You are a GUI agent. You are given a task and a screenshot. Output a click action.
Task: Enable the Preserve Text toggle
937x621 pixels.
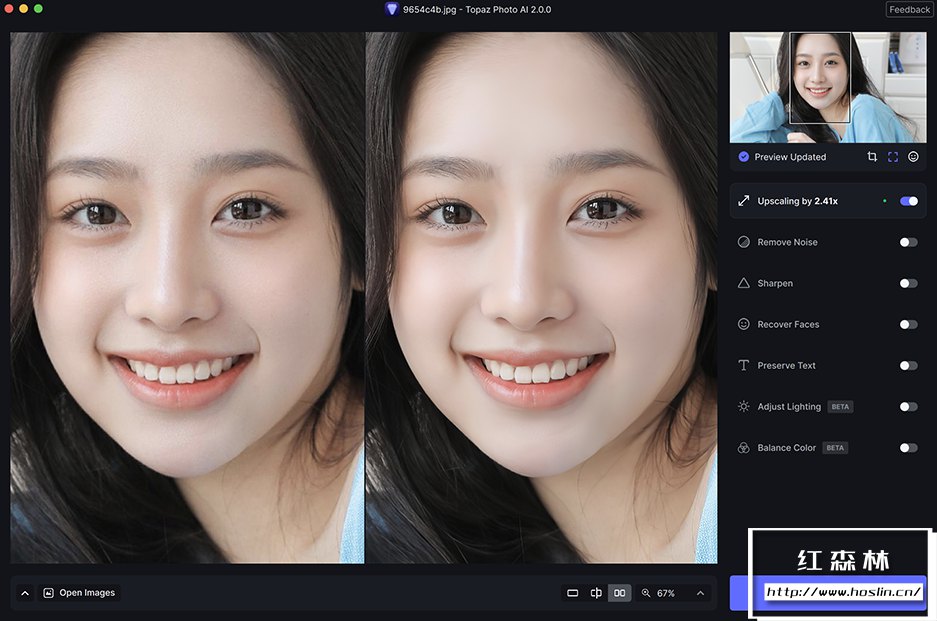[909, 365]
